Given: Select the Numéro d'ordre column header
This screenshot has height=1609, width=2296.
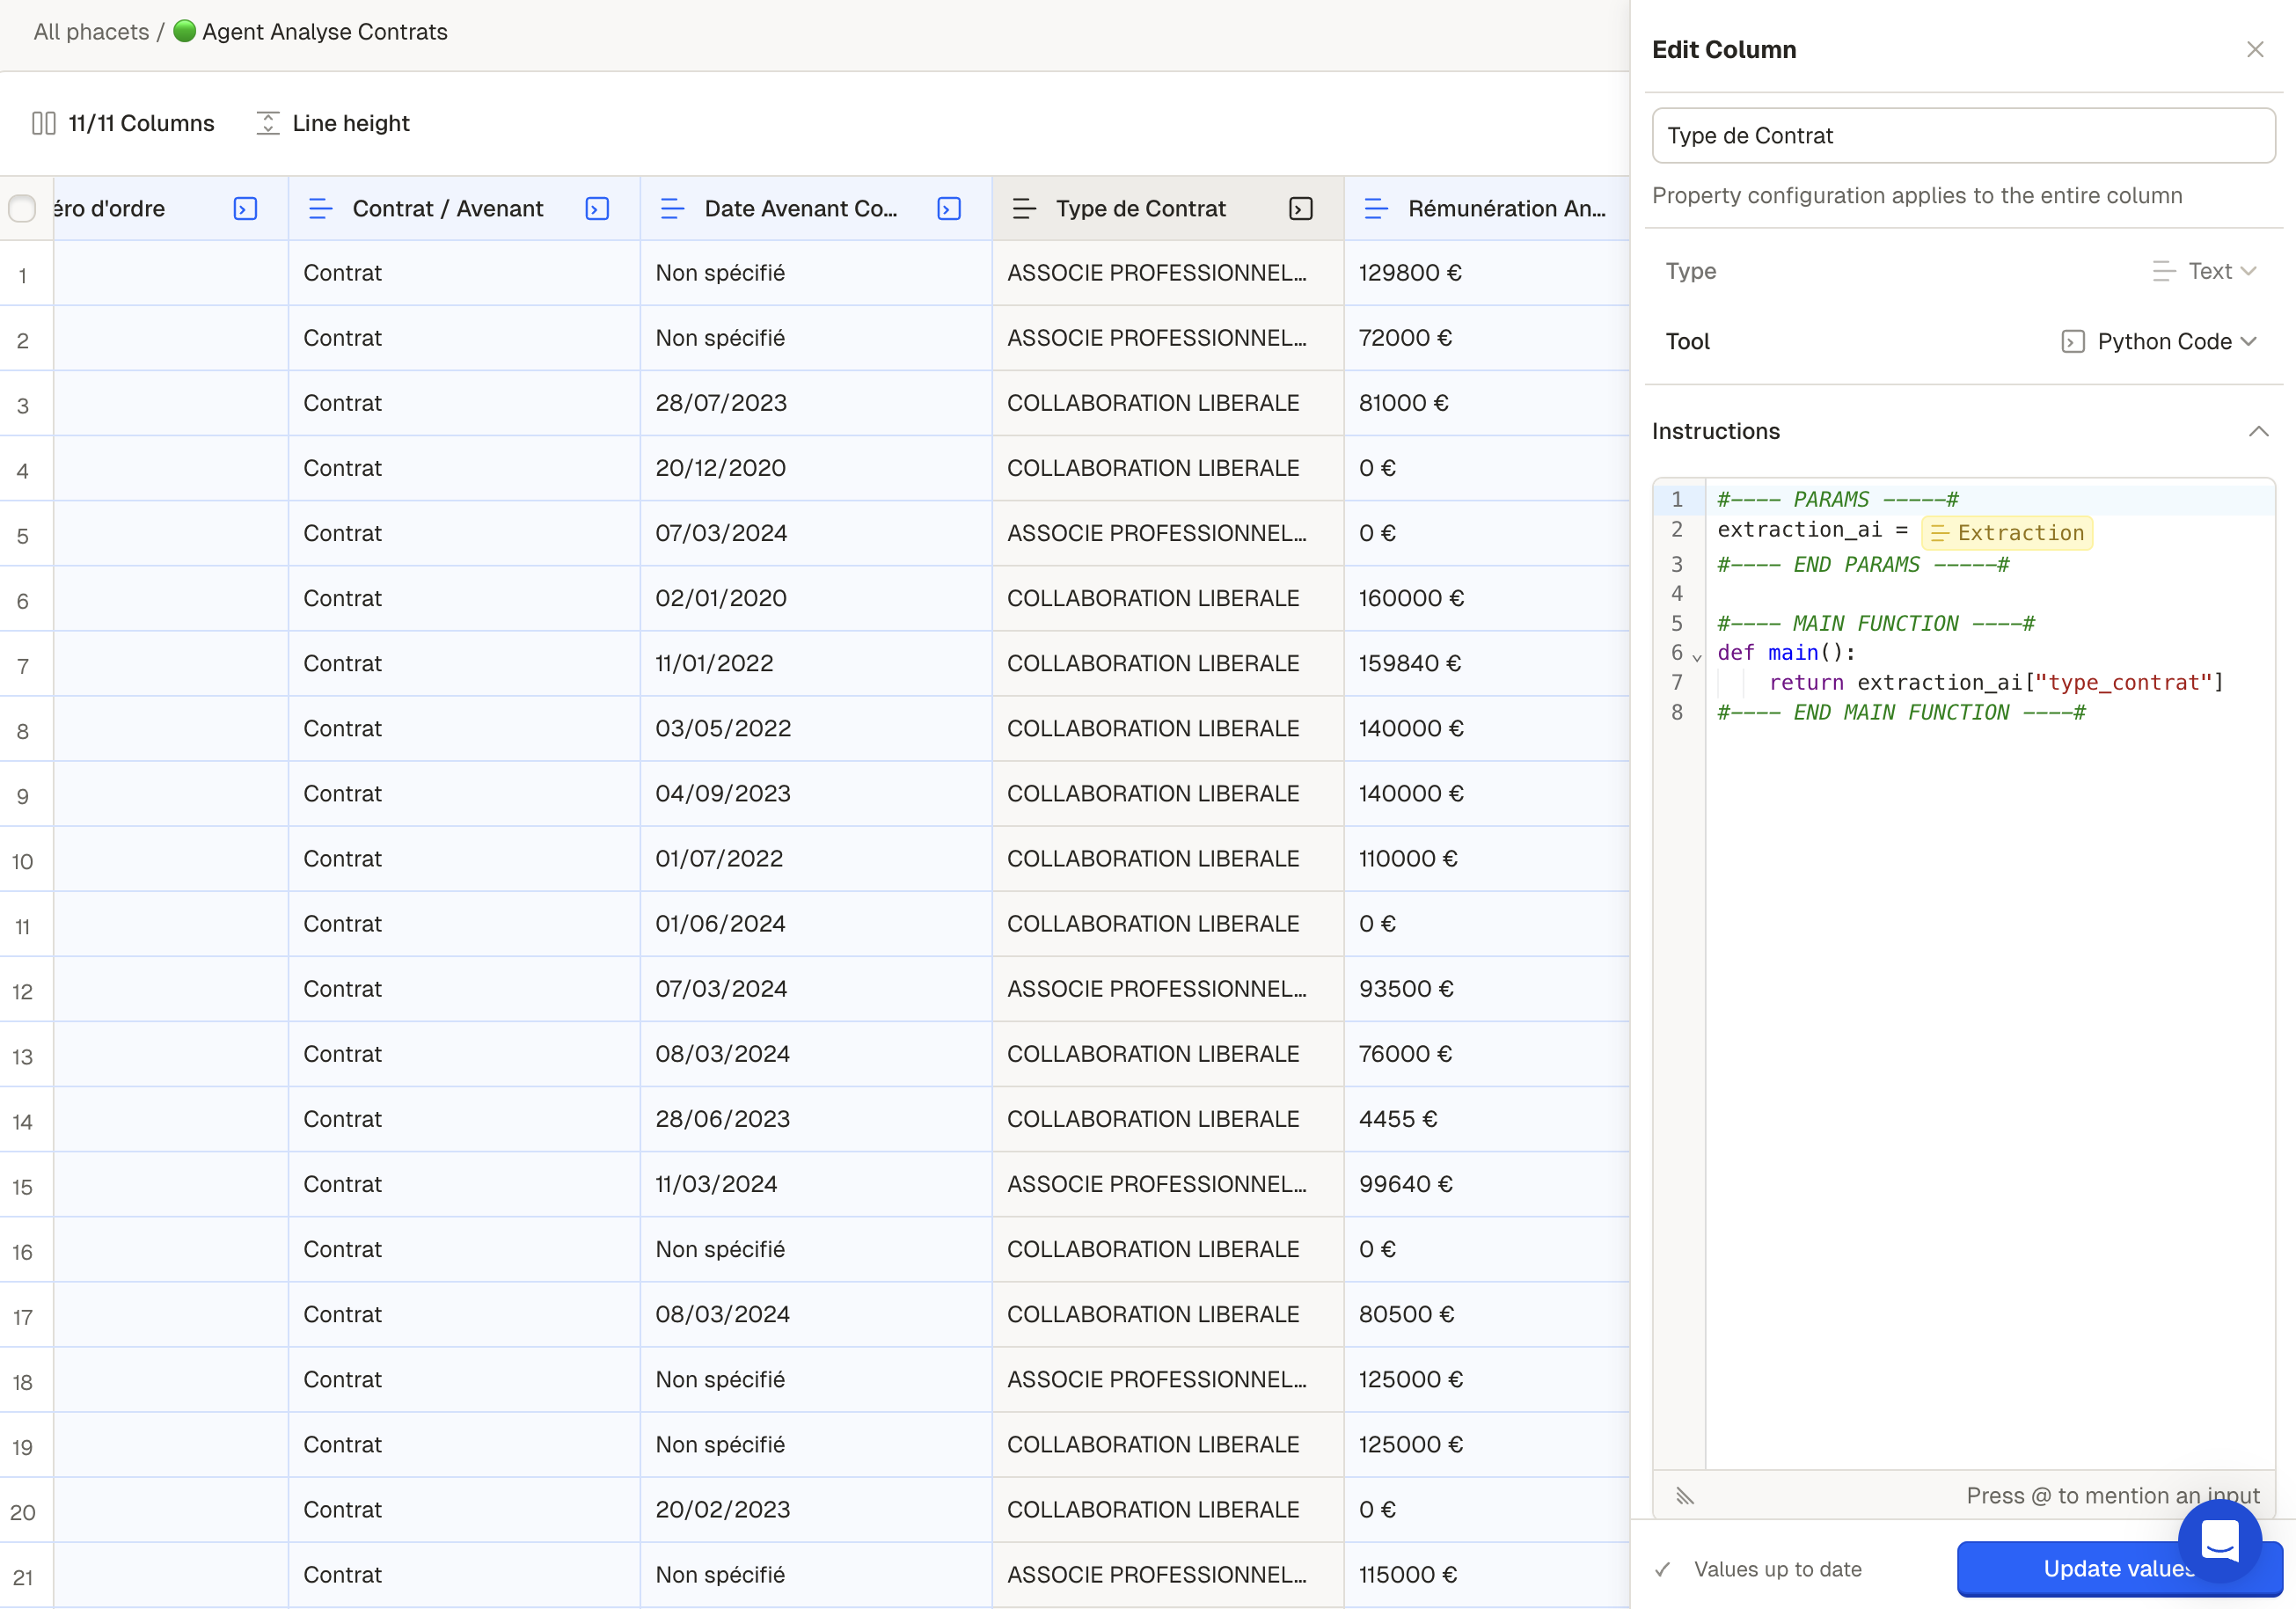Looking at the screenshot, I should coord(171,208).
